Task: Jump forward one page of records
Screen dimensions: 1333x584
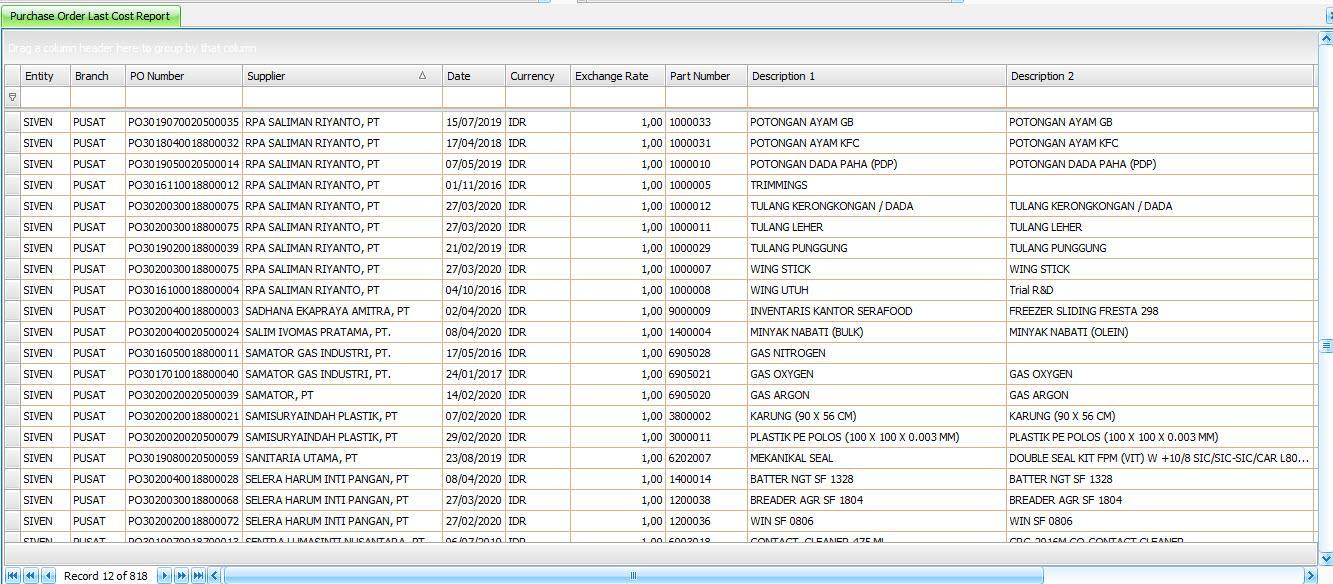Action: [182, 575]
